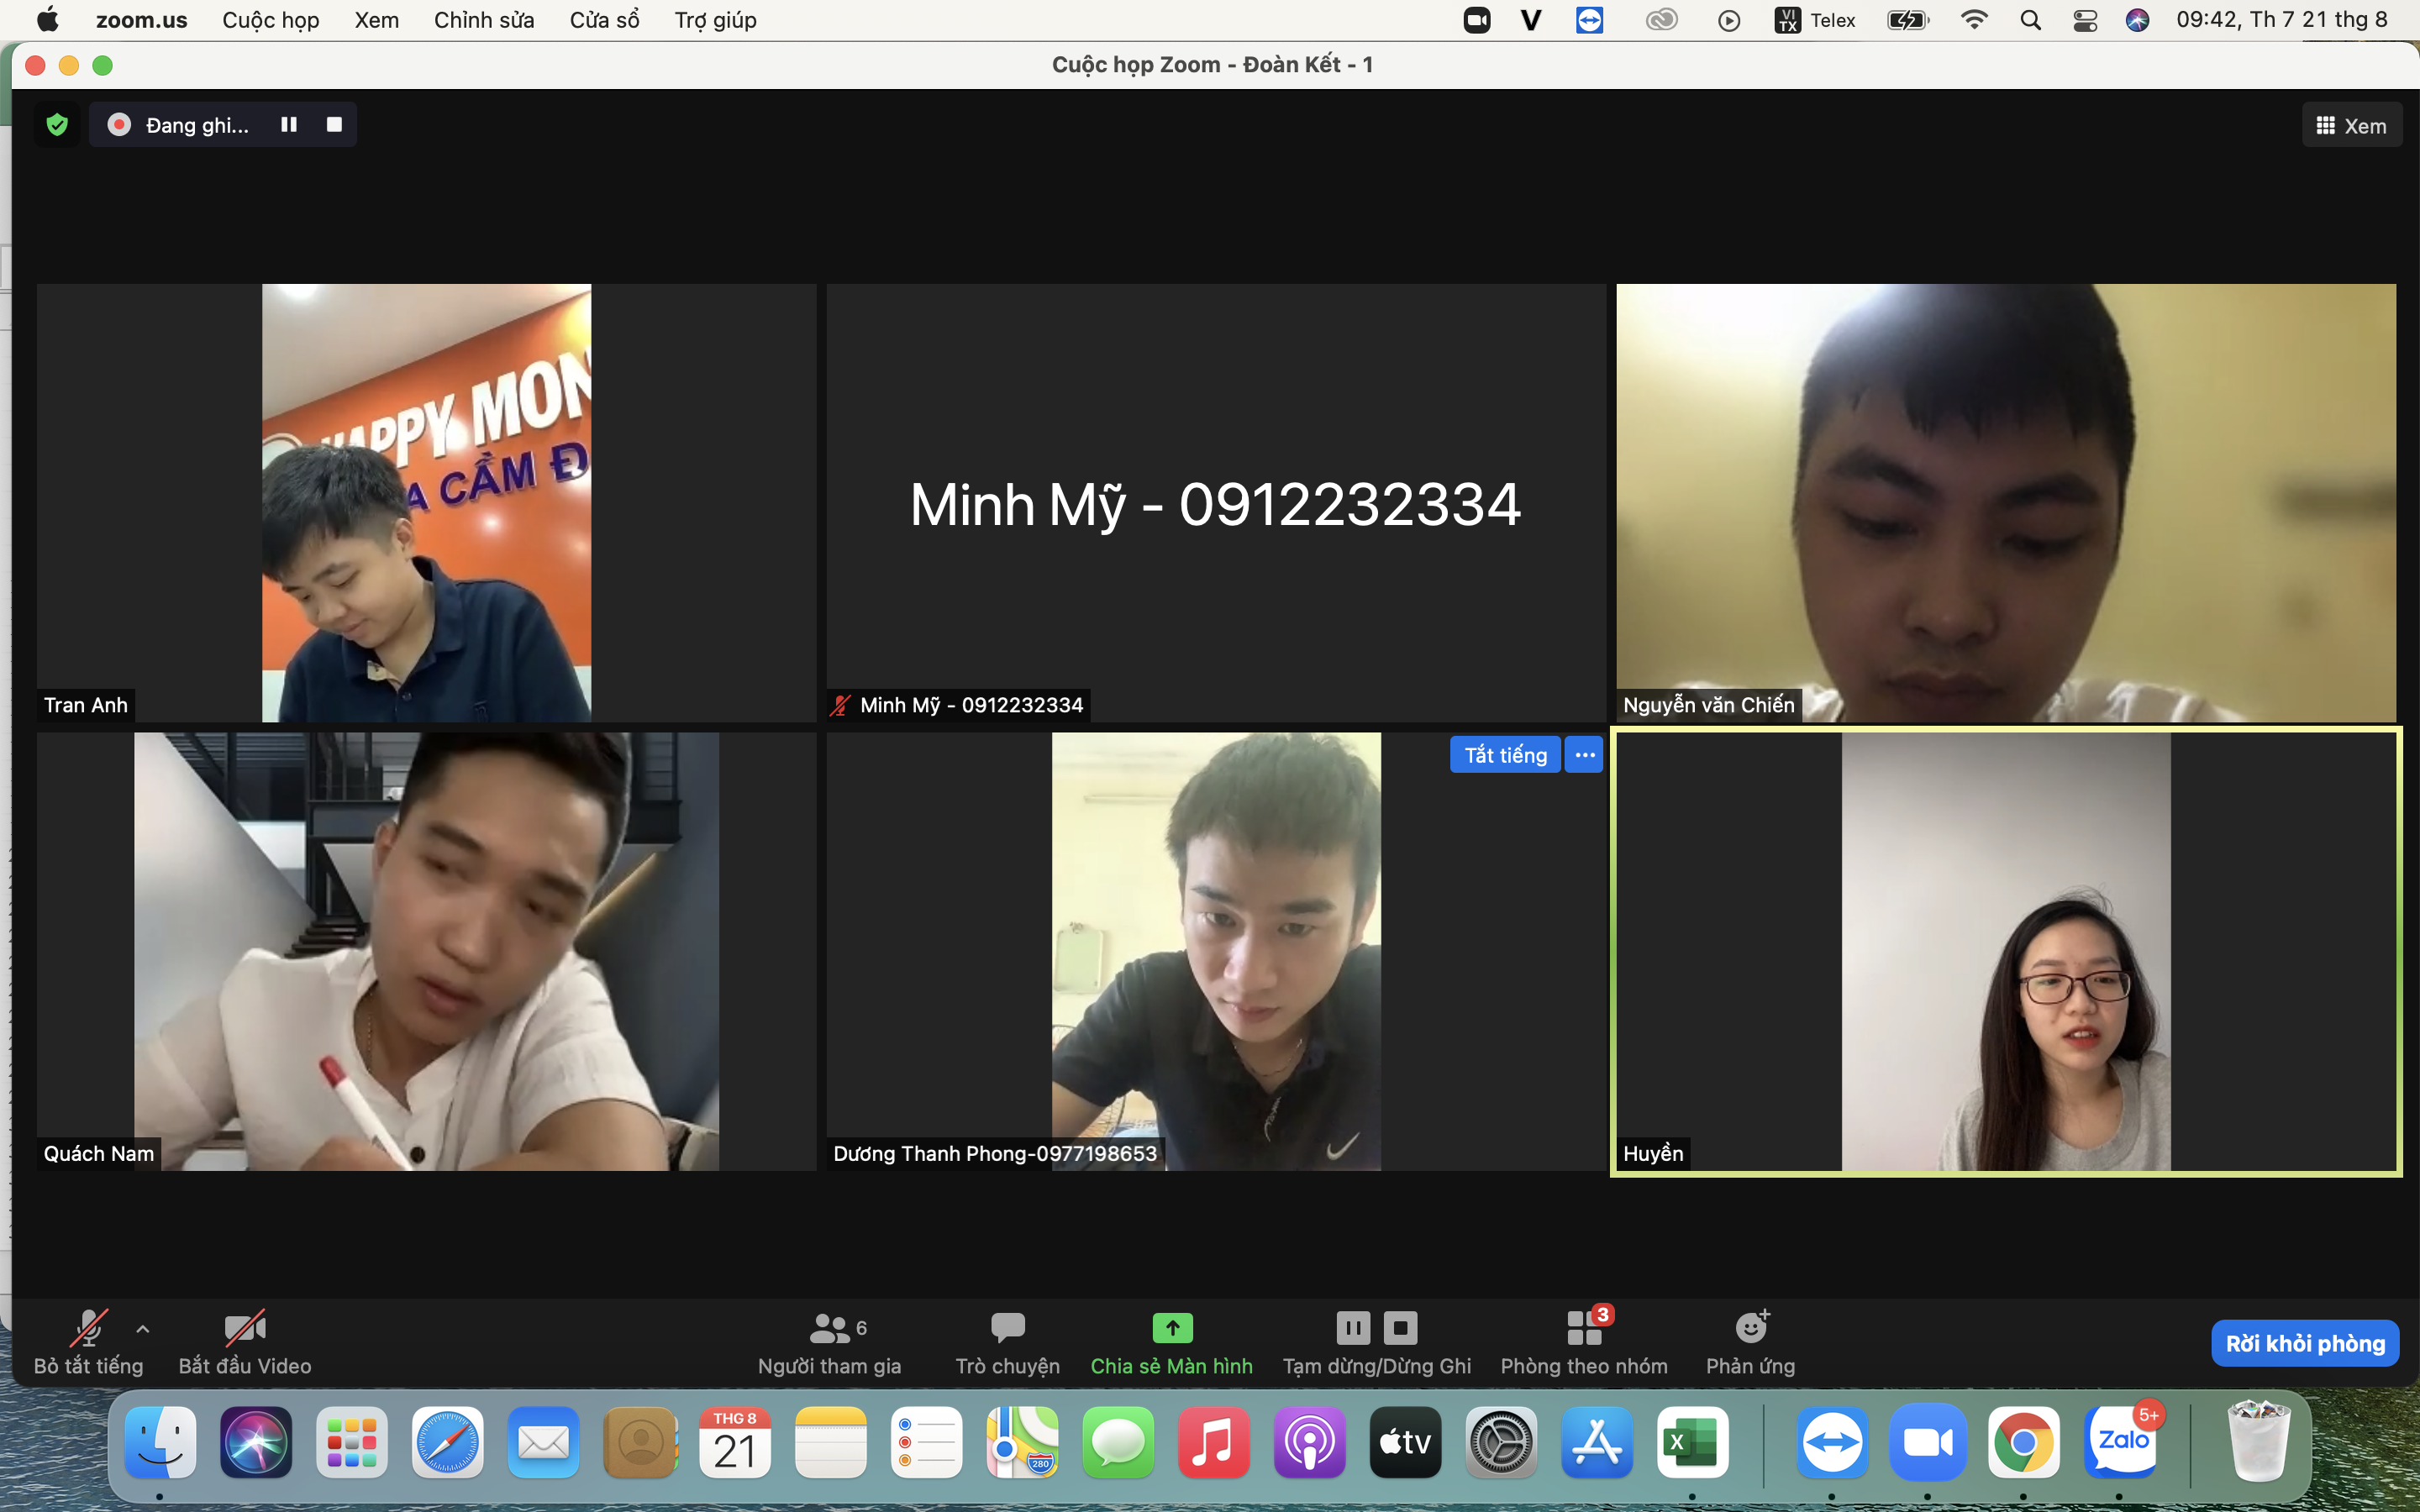Expand audio options arrow beside microphone
The height and width of the screenshot is (1512, 2420).
(143, 1329)
